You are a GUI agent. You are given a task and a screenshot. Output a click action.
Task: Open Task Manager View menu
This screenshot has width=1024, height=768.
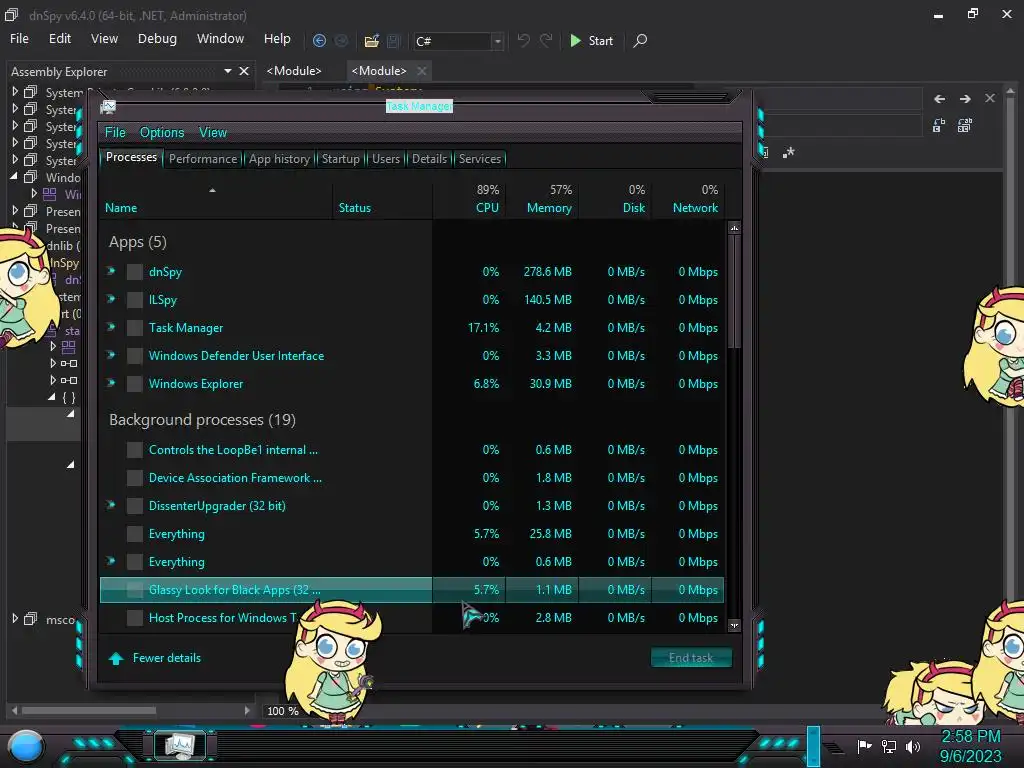pyautogui.click(x=213, y=133)
